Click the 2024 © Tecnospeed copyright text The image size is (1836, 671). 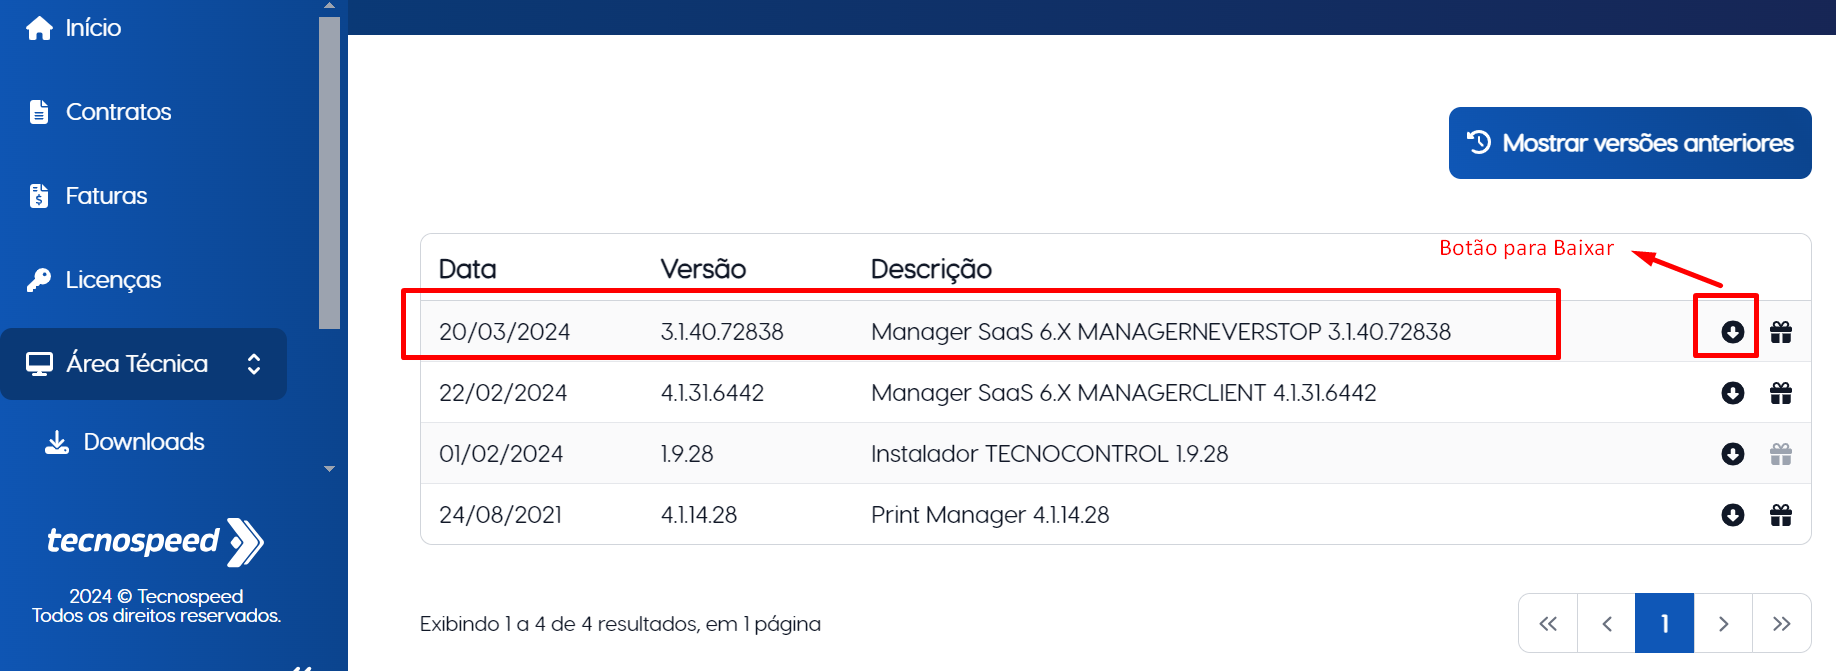(156, 597)
